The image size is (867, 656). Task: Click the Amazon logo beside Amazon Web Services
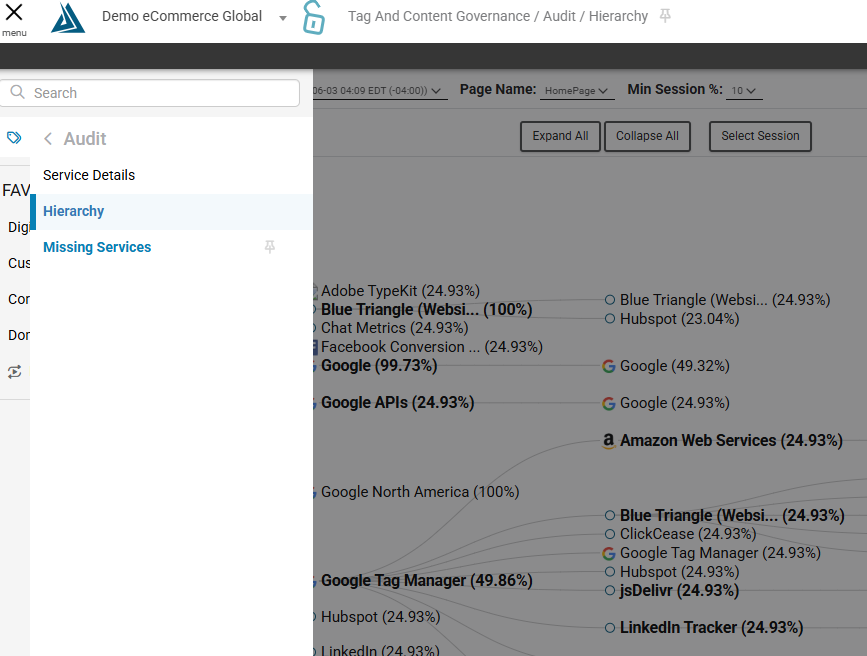(x=609, y=441)
